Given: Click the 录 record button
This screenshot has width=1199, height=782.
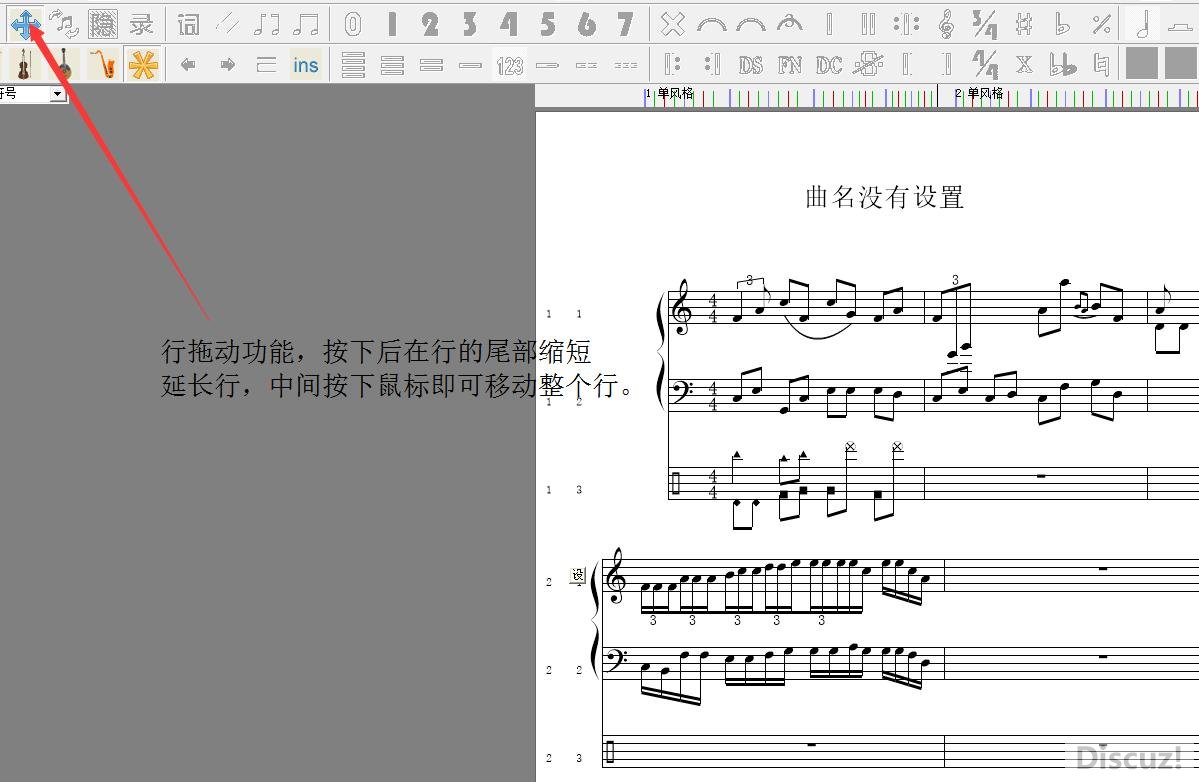Looking at the screenshot, I should [142, 24].
